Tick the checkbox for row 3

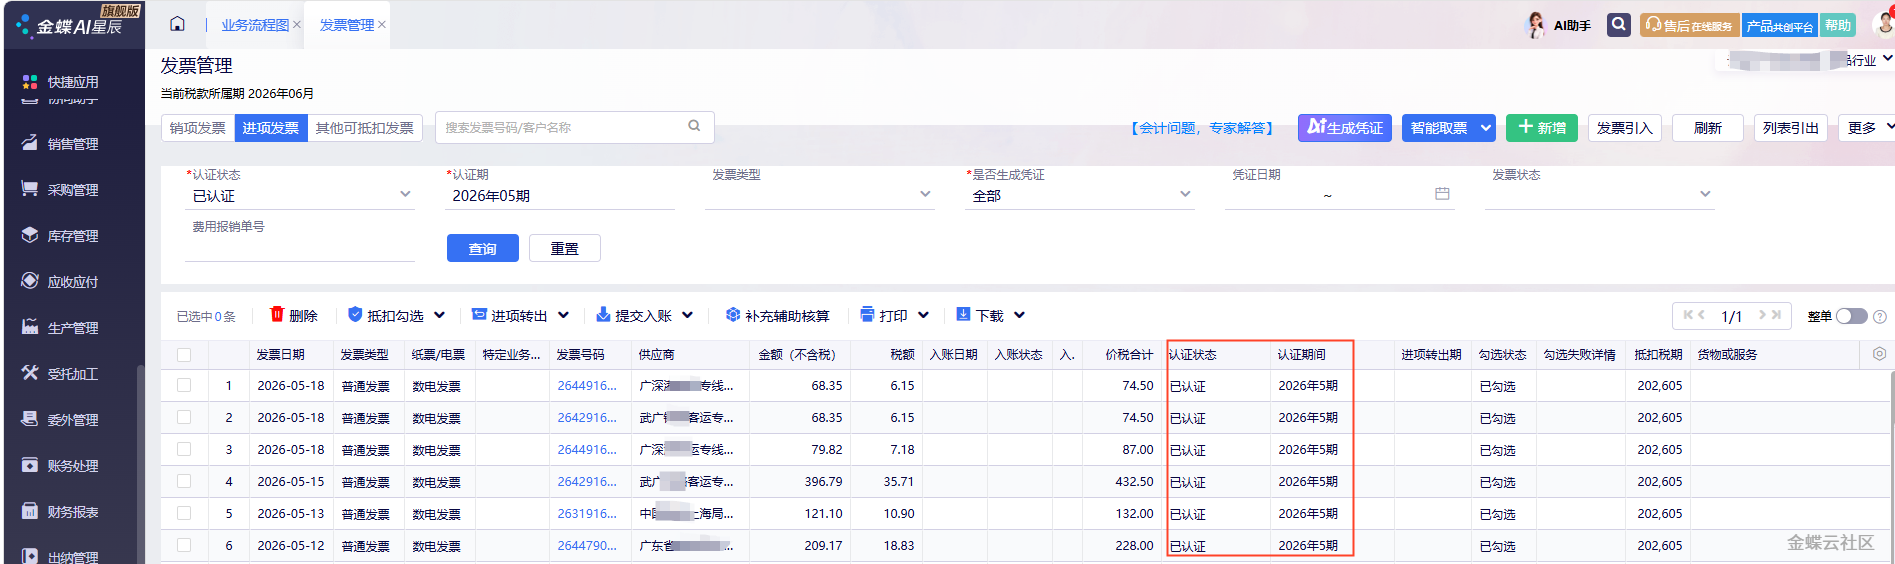(184, 449)
